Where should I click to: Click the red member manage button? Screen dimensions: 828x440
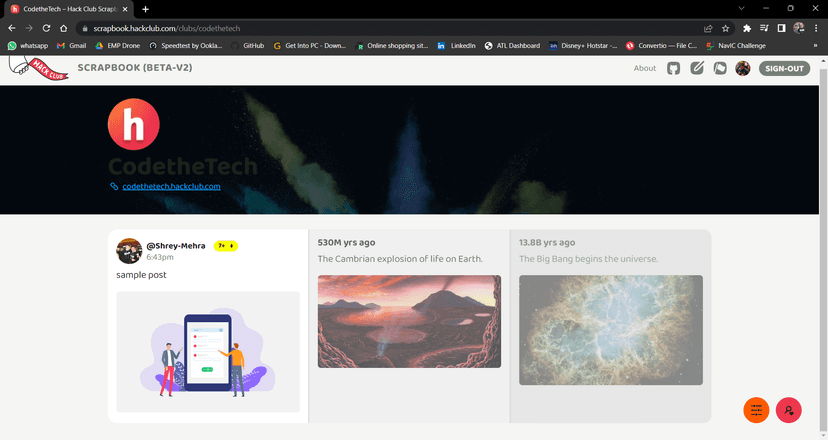coord(789,410)
